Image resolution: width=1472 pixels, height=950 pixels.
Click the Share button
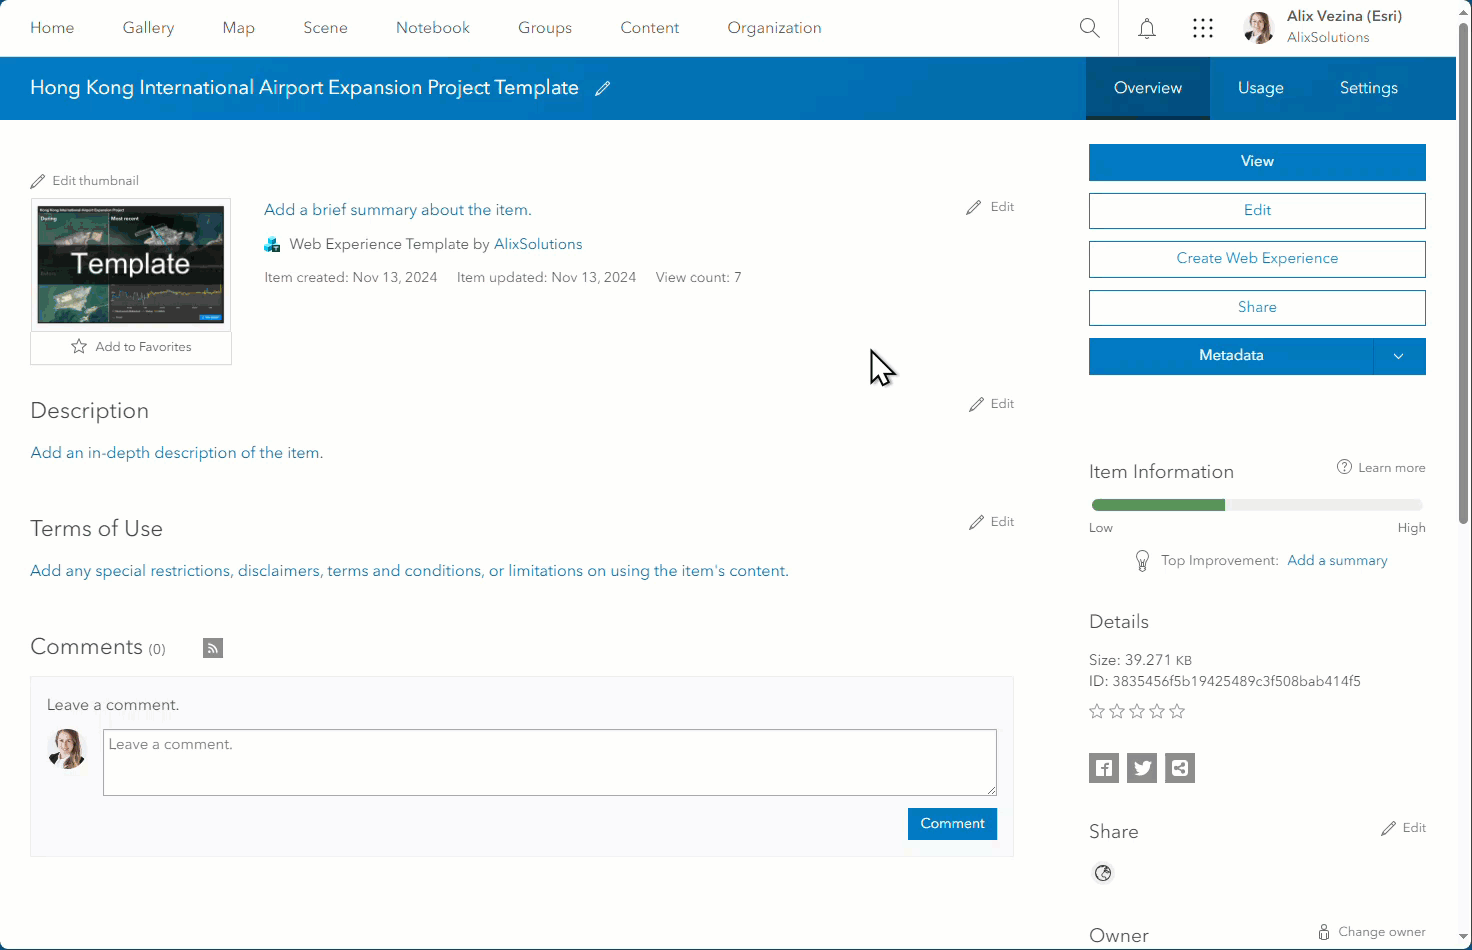pos(1257,308)
